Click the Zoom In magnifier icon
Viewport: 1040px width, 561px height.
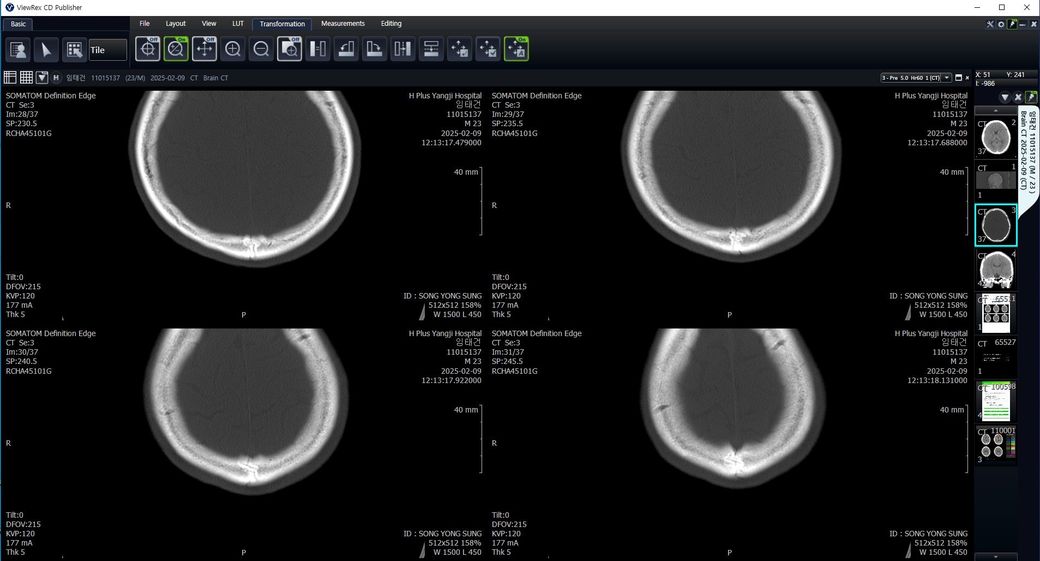233,49
